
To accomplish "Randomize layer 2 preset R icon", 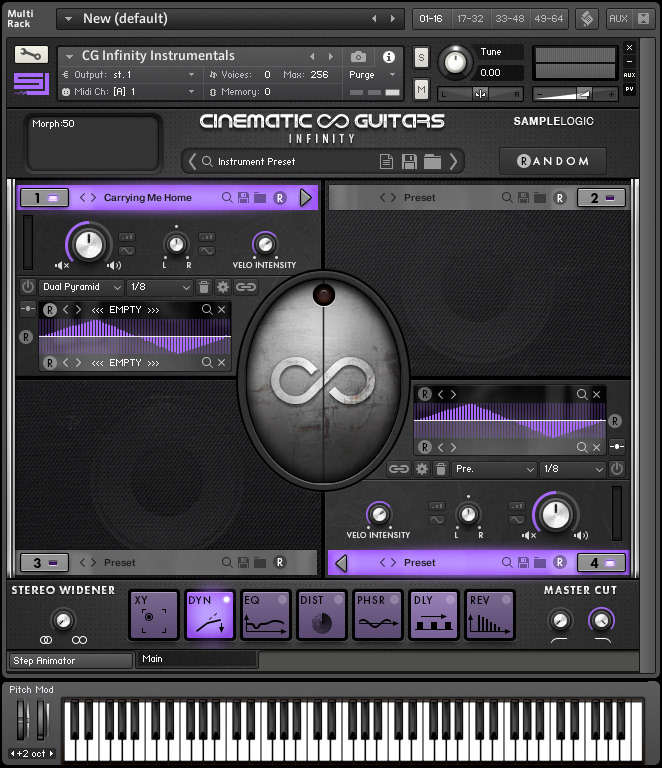I will [x=560, y=198].
